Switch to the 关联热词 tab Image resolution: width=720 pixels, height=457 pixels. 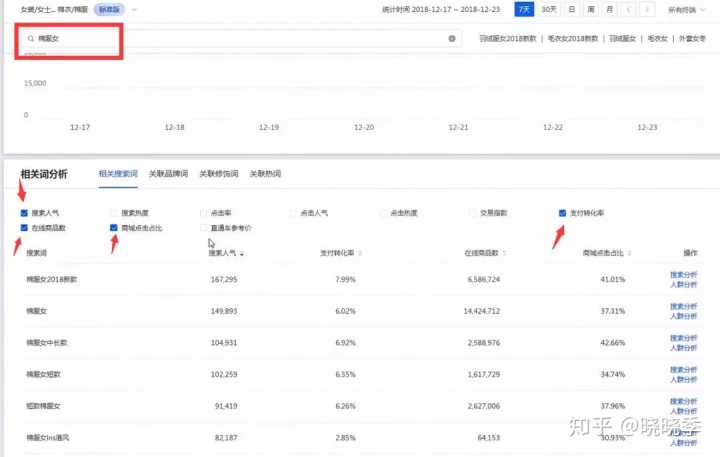click(x=265, y=174)
